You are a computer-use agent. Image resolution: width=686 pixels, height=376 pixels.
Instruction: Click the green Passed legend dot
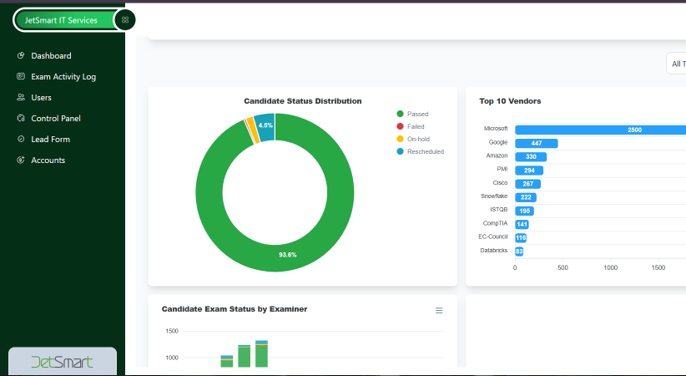coord(400,114)
